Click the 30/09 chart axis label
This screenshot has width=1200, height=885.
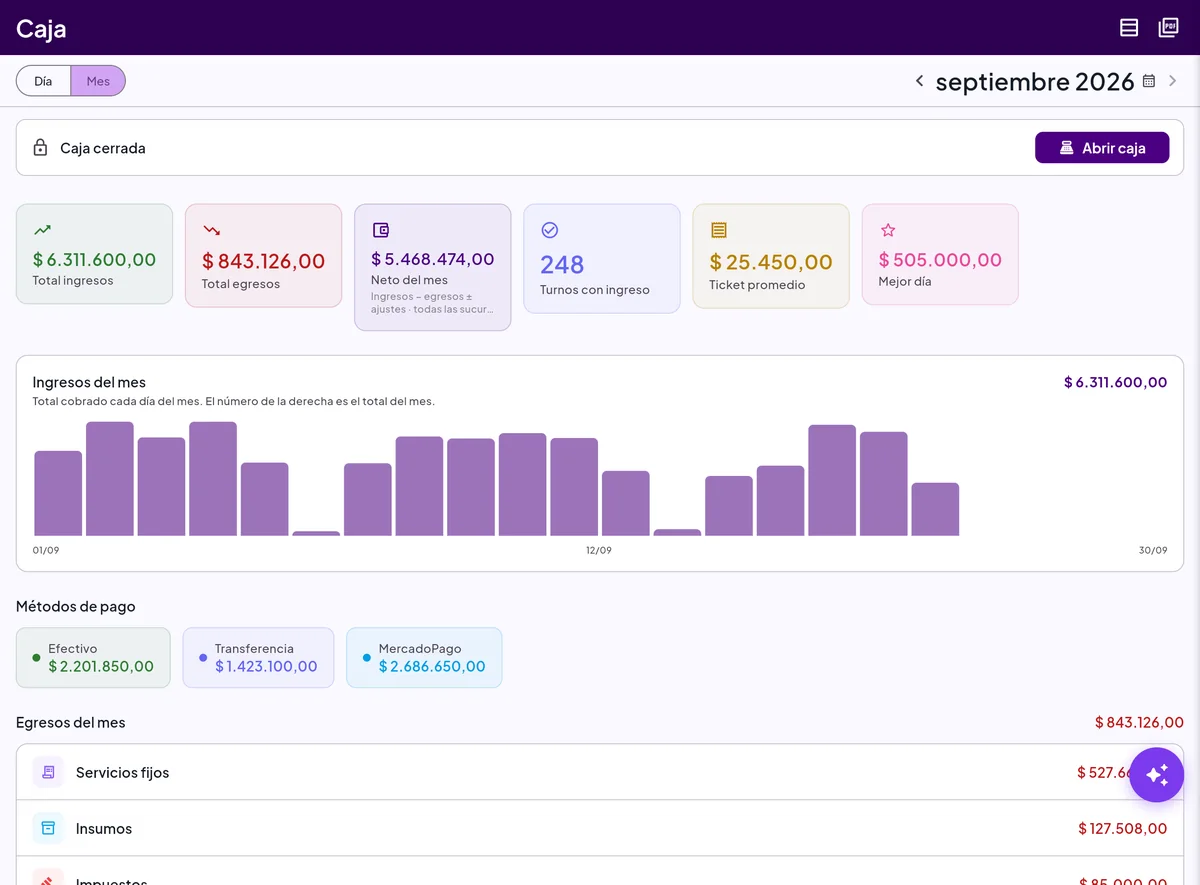pyautogui.click(x=1153, y=550)
